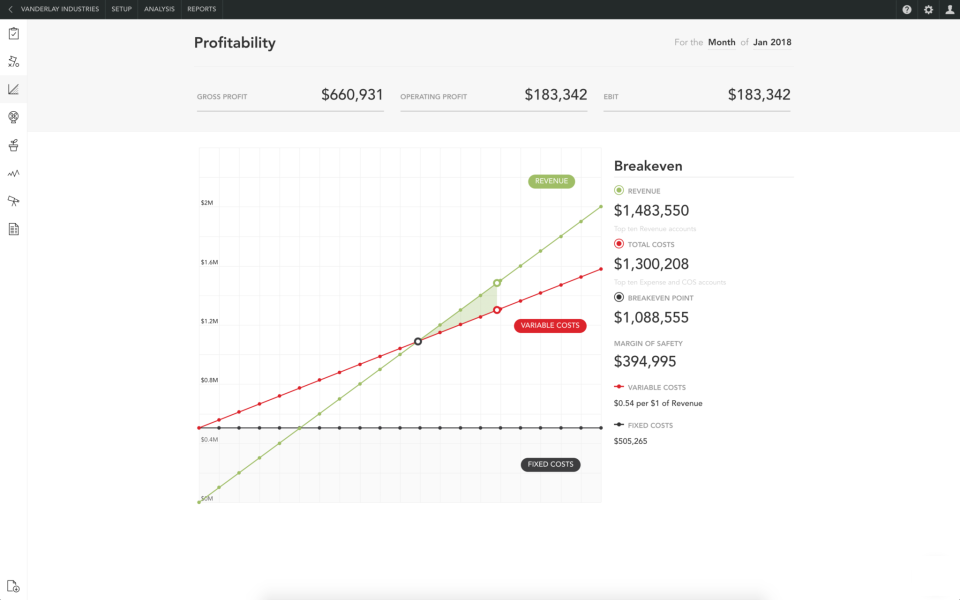Toggle the BREAKEVEN POINT indicator
The height and width of the screenshot is (600, 960).
coord(621,297)
